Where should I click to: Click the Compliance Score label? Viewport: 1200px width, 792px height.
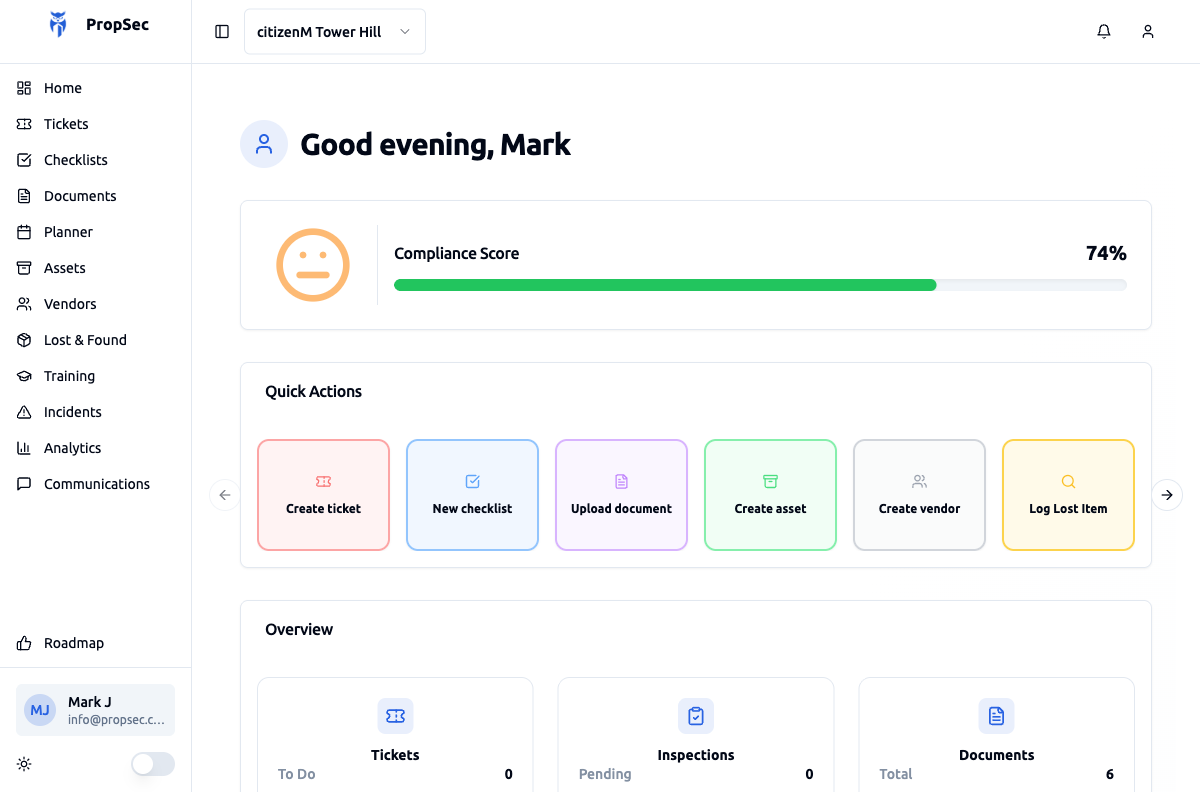[456, 253]
